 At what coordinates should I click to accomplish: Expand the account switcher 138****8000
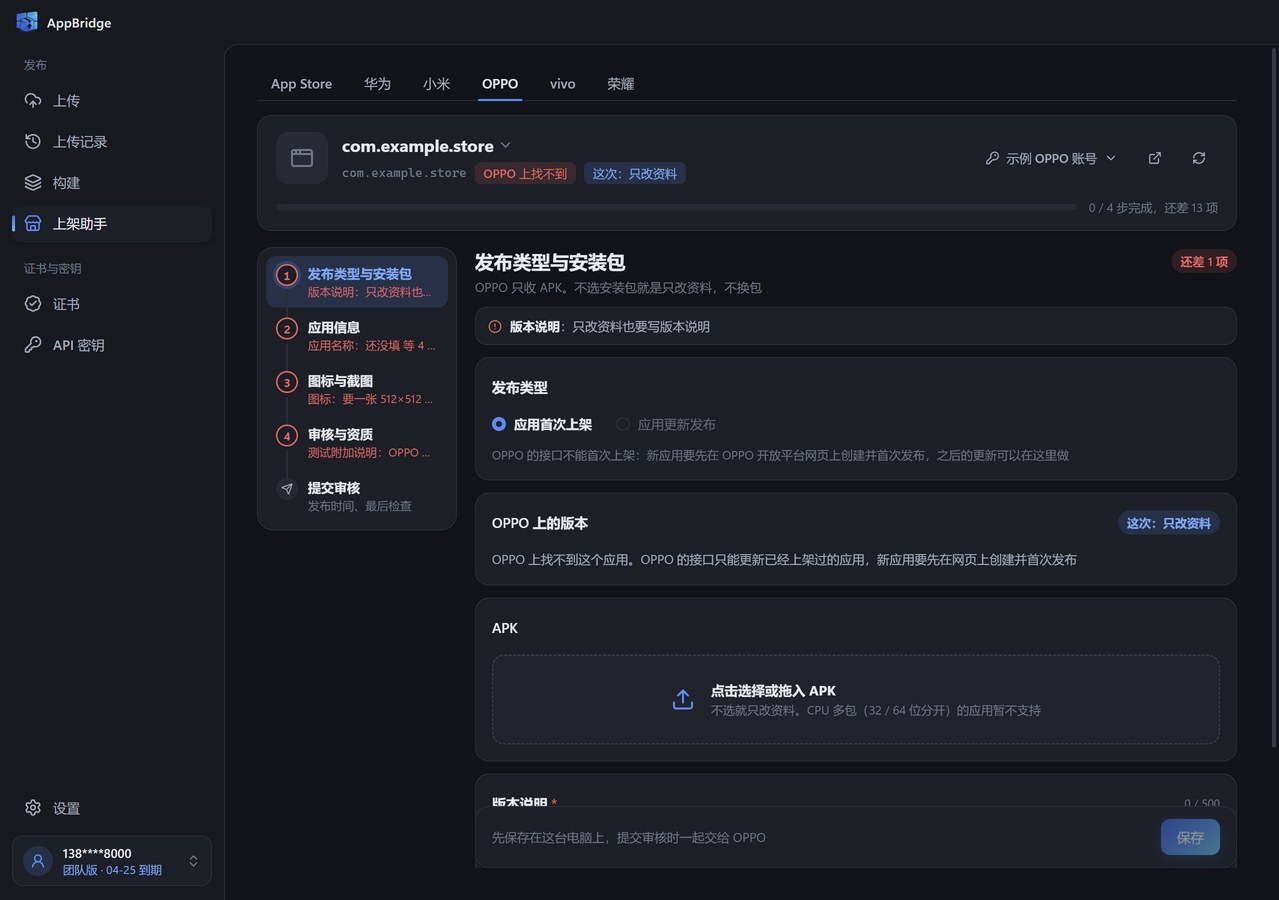(x=112, y=861)
